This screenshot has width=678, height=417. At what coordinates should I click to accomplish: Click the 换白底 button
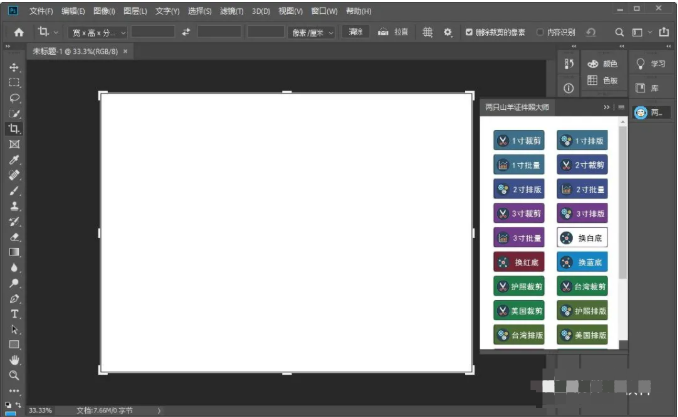[x=582, y=237]
